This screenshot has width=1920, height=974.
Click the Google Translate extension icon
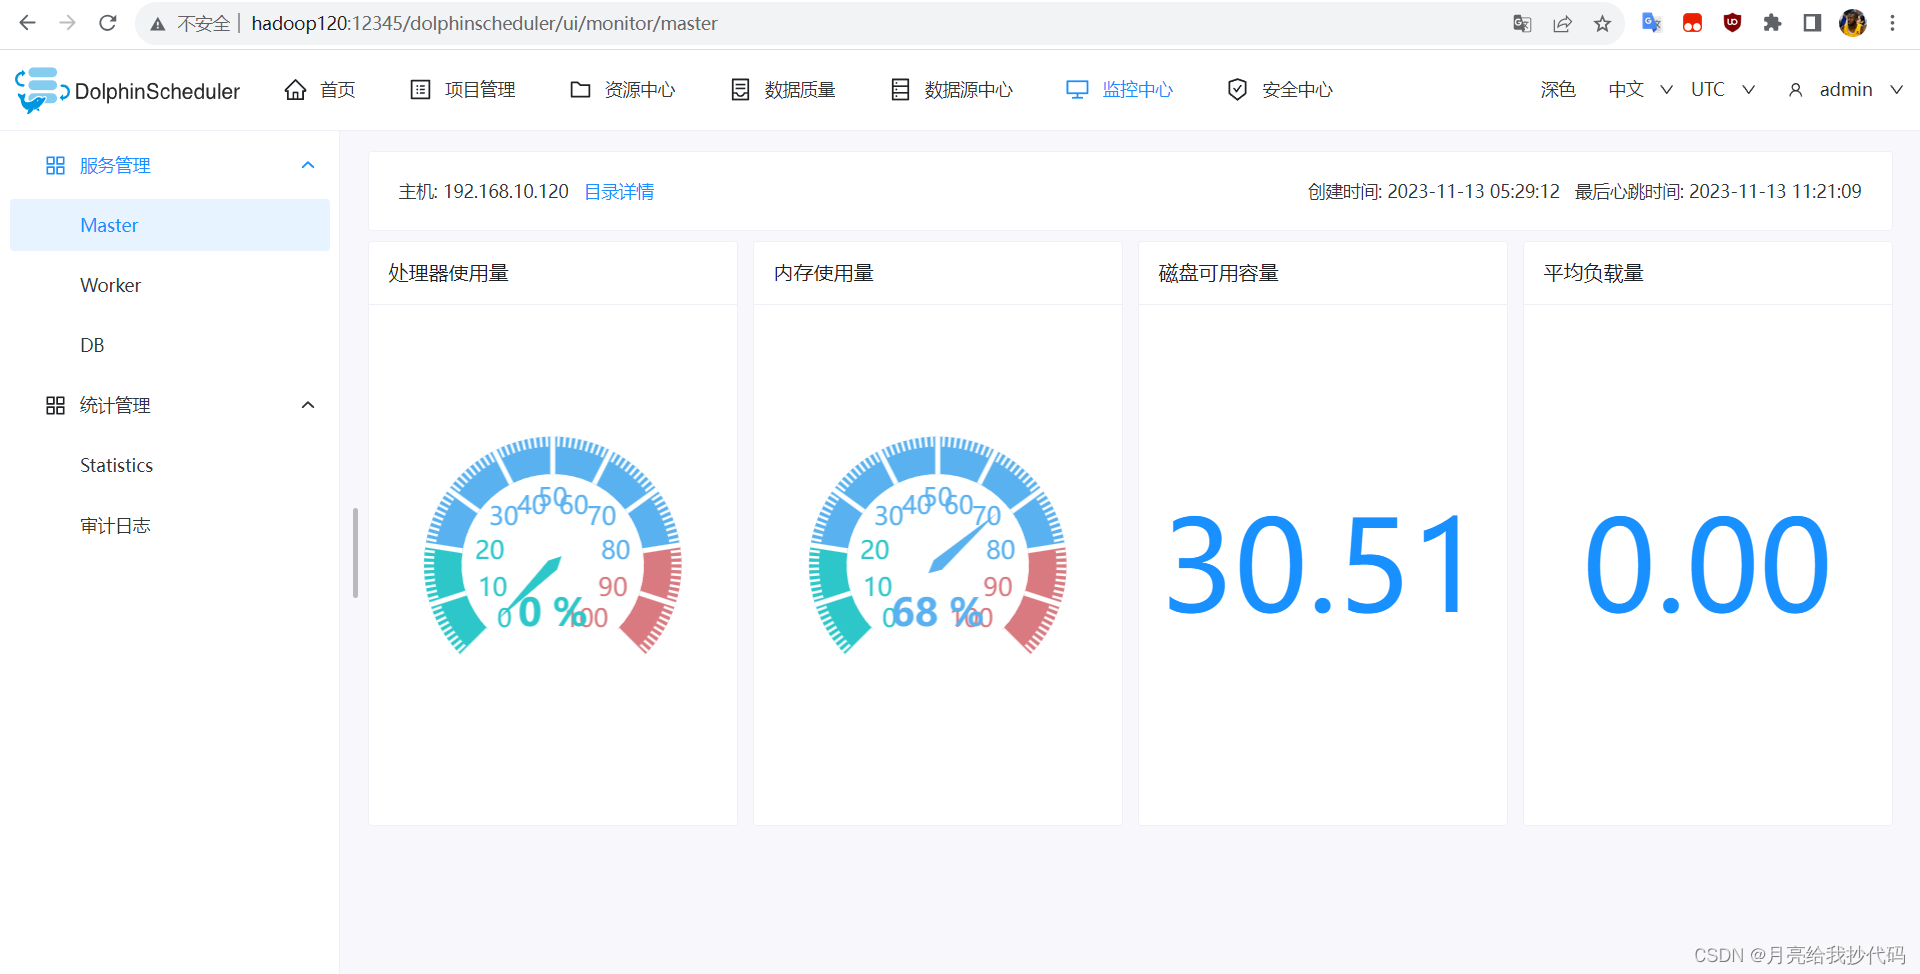click(1651, 23)
